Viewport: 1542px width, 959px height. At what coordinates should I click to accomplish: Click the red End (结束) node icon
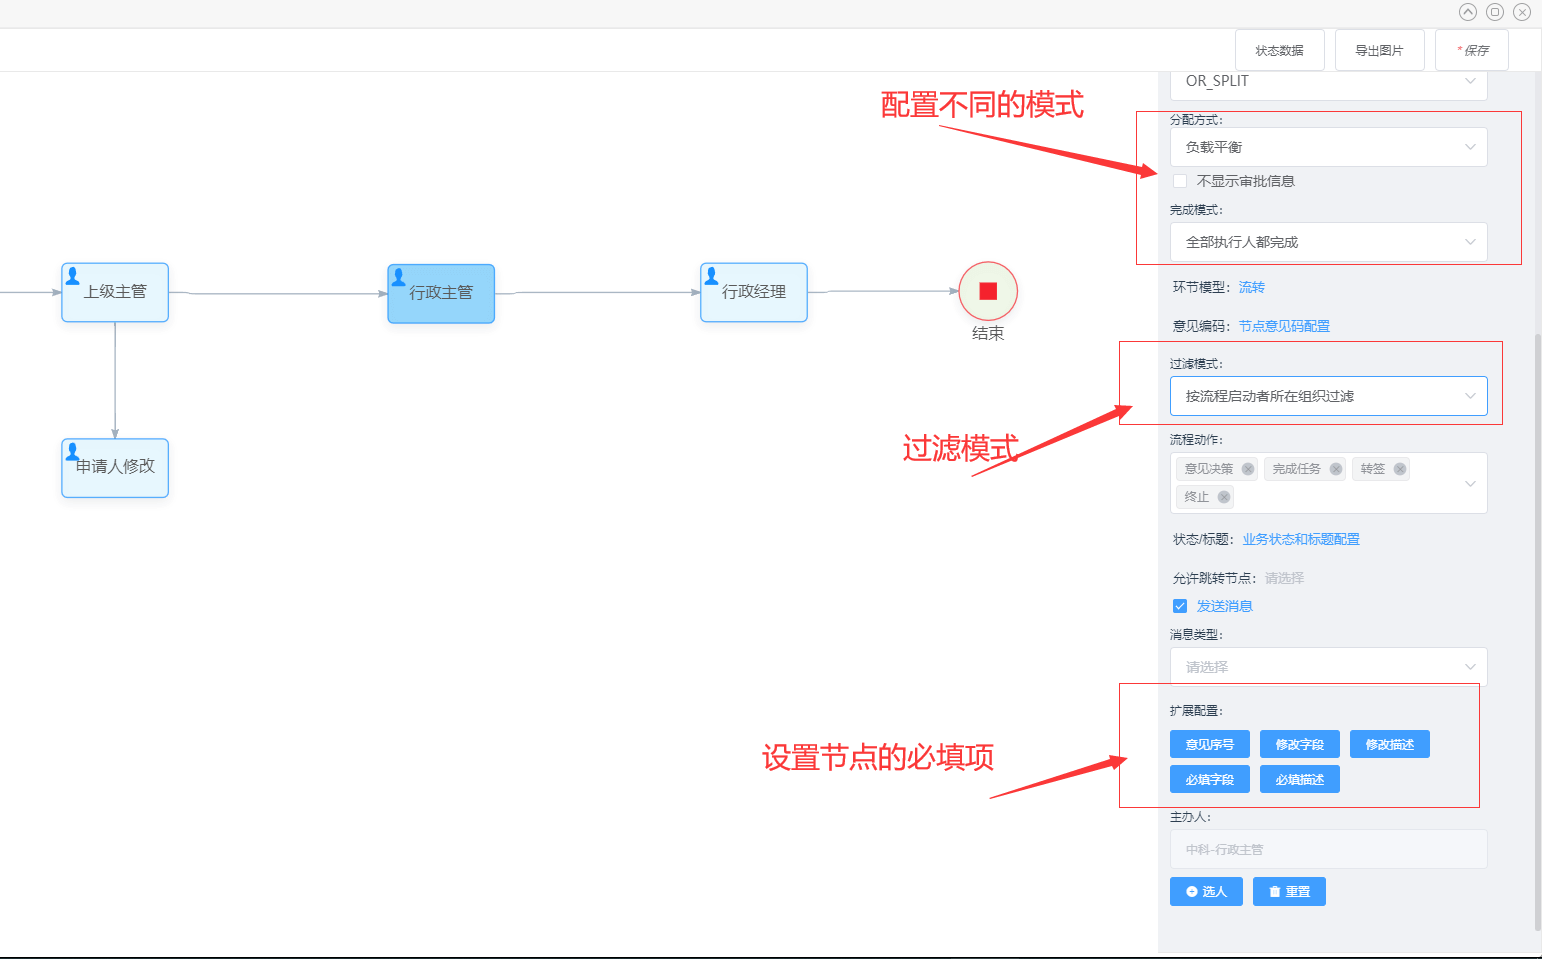(x=988, y=291)
